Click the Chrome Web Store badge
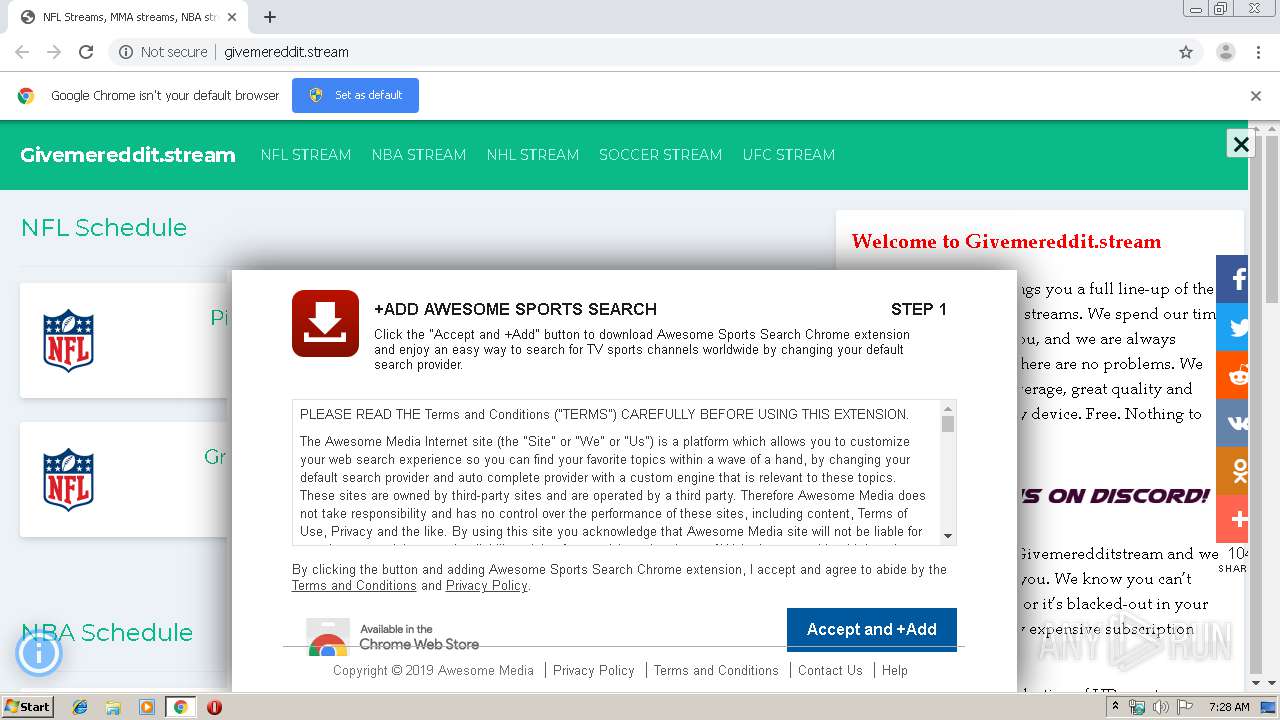This screenshot has width=1280, height=720. click(392, 636)
